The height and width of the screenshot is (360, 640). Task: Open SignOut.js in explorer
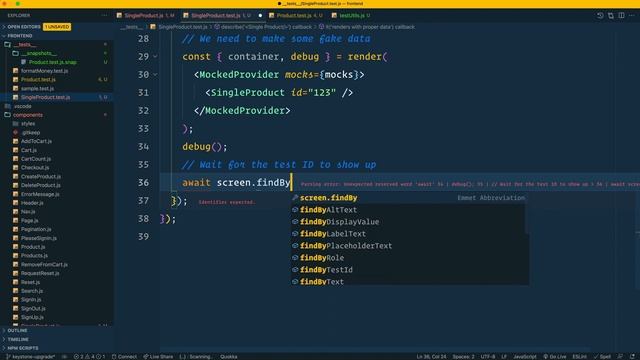click(x=33, y=309)
